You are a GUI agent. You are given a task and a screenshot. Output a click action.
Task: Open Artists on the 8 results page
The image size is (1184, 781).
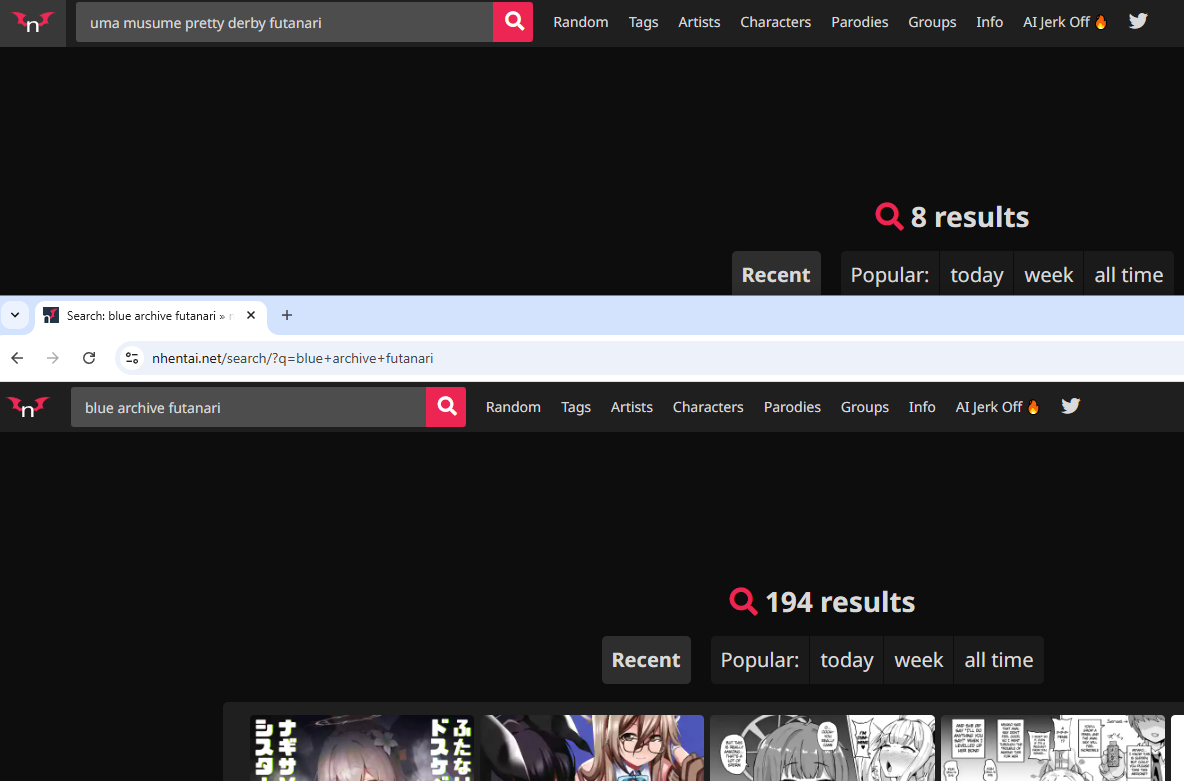[699, 23]
